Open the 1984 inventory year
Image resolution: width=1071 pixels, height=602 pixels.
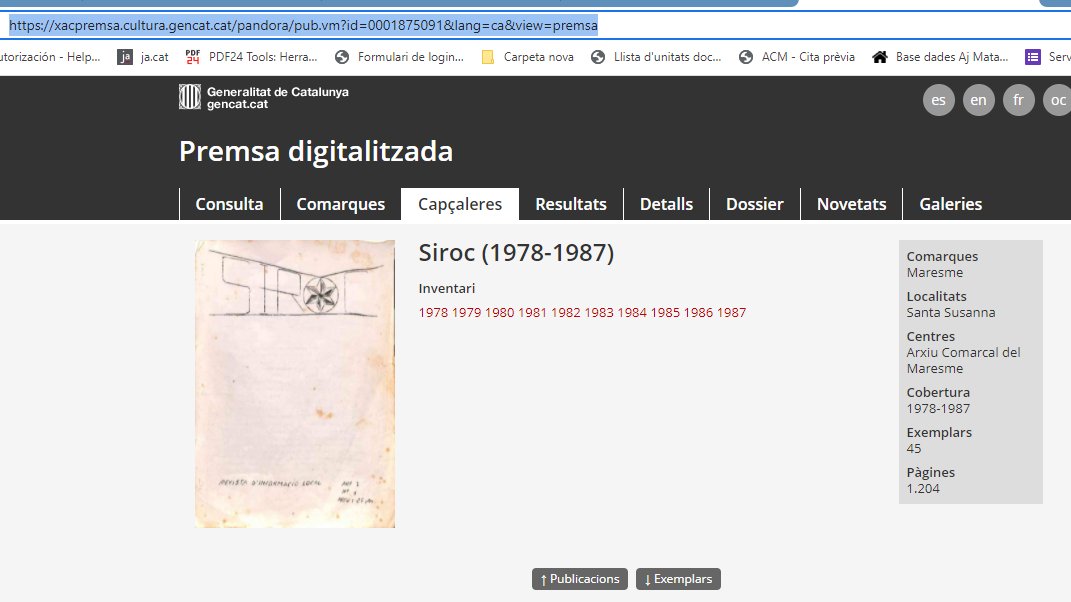(632, 313)
